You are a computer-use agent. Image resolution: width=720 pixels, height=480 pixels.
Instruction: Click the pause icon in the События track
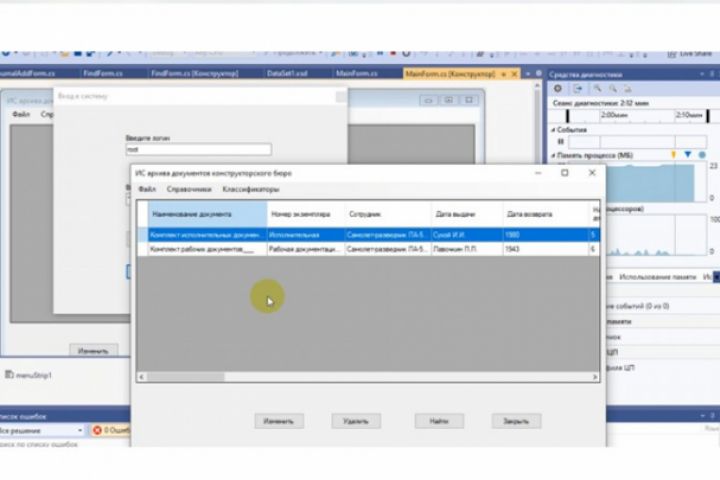[561, 142]
